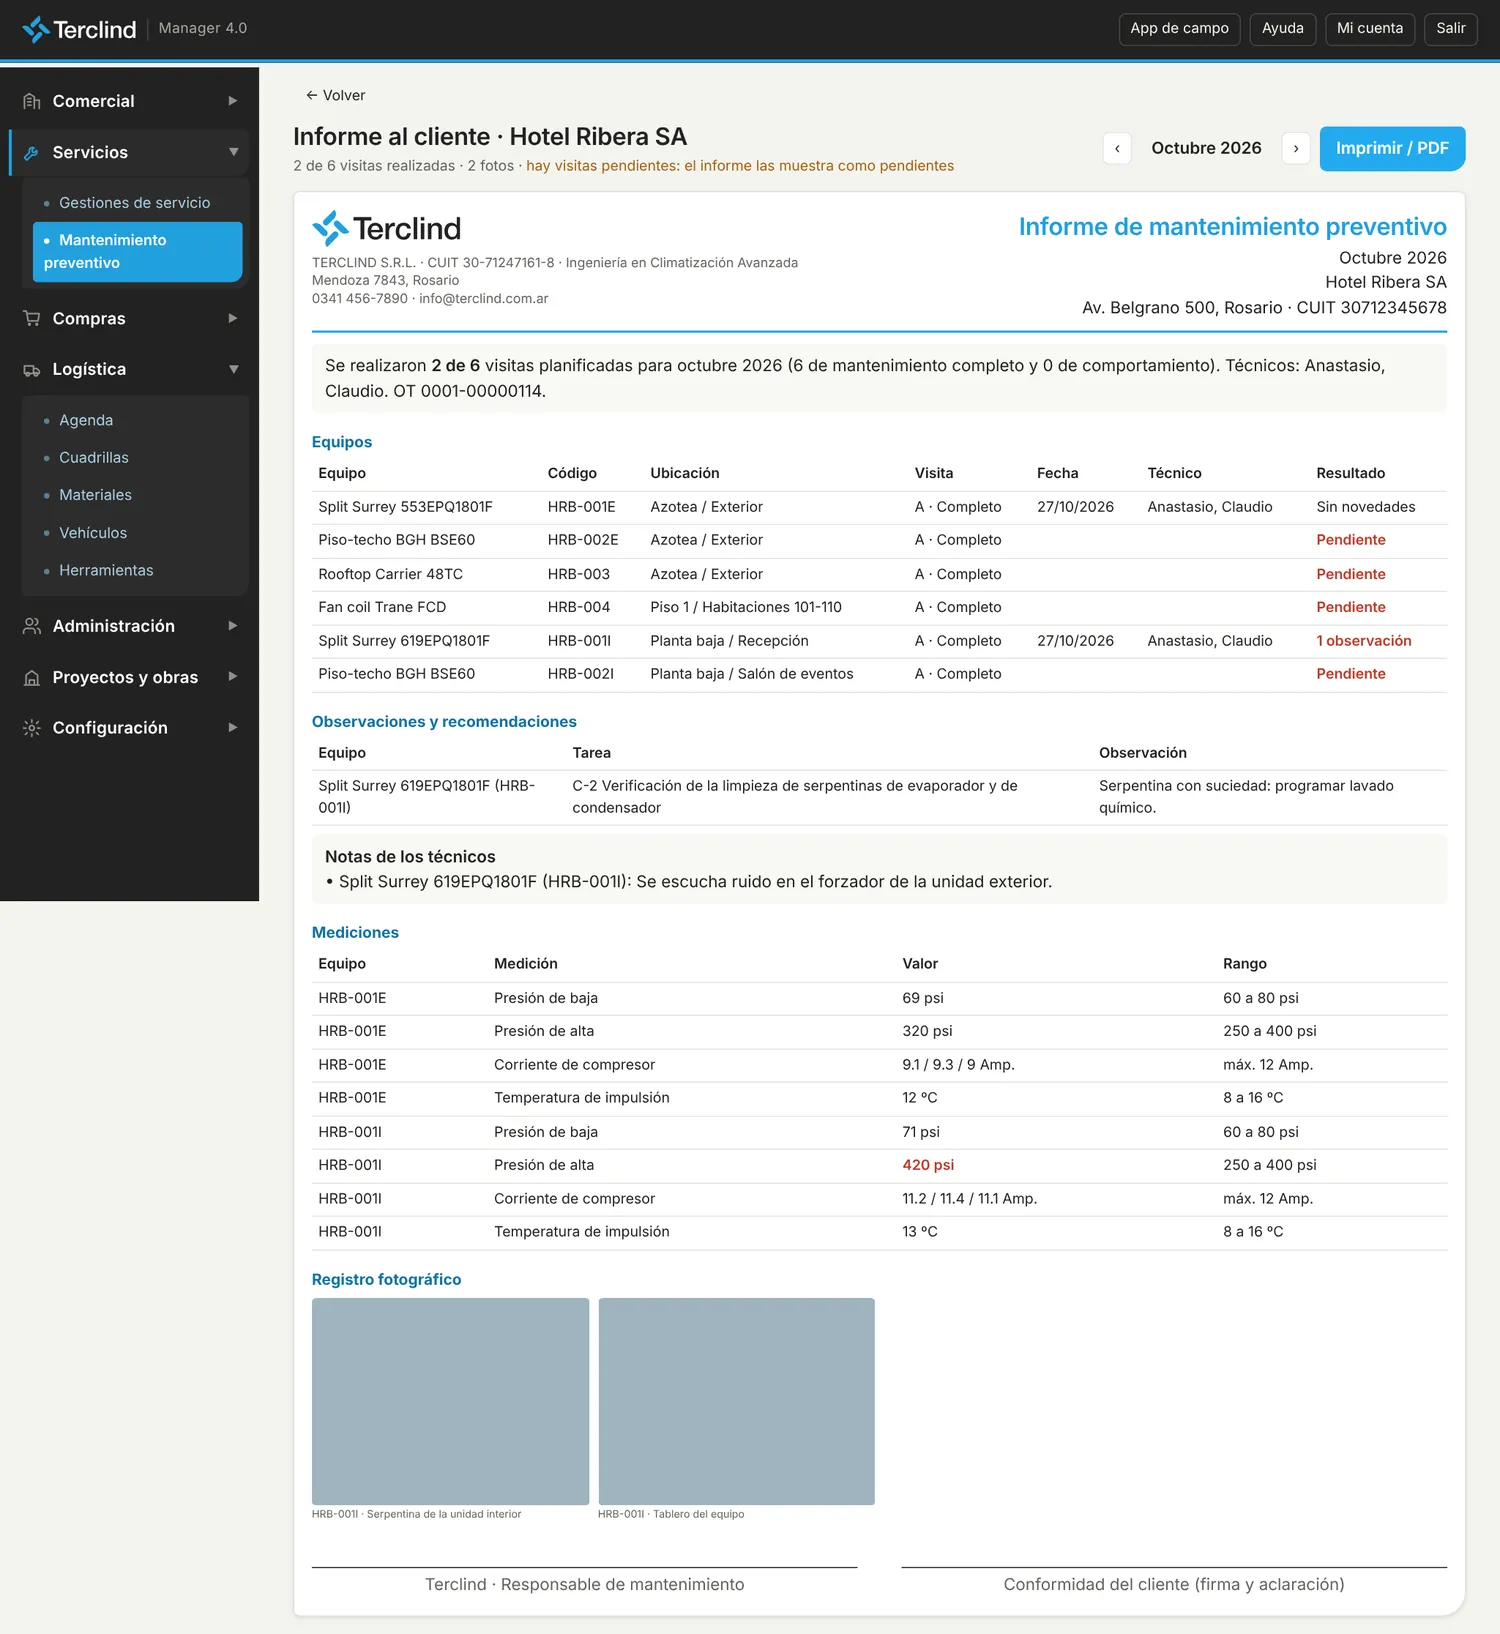
Task: Expand the Compras menu arrow
Action: (233, 318)
